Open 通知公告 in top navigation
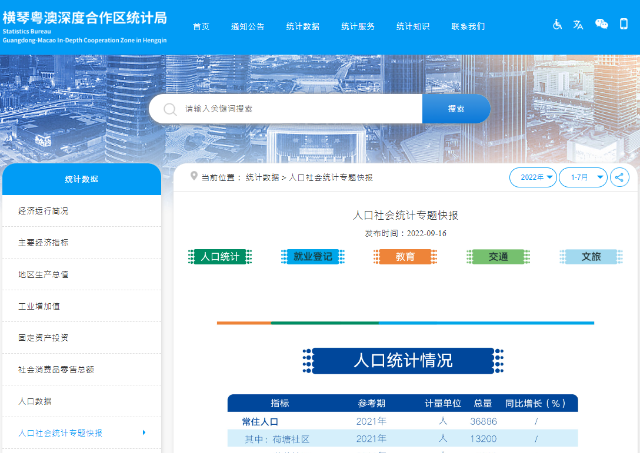Viewport: 640px width, 453px height. click(x=247, y=27)
